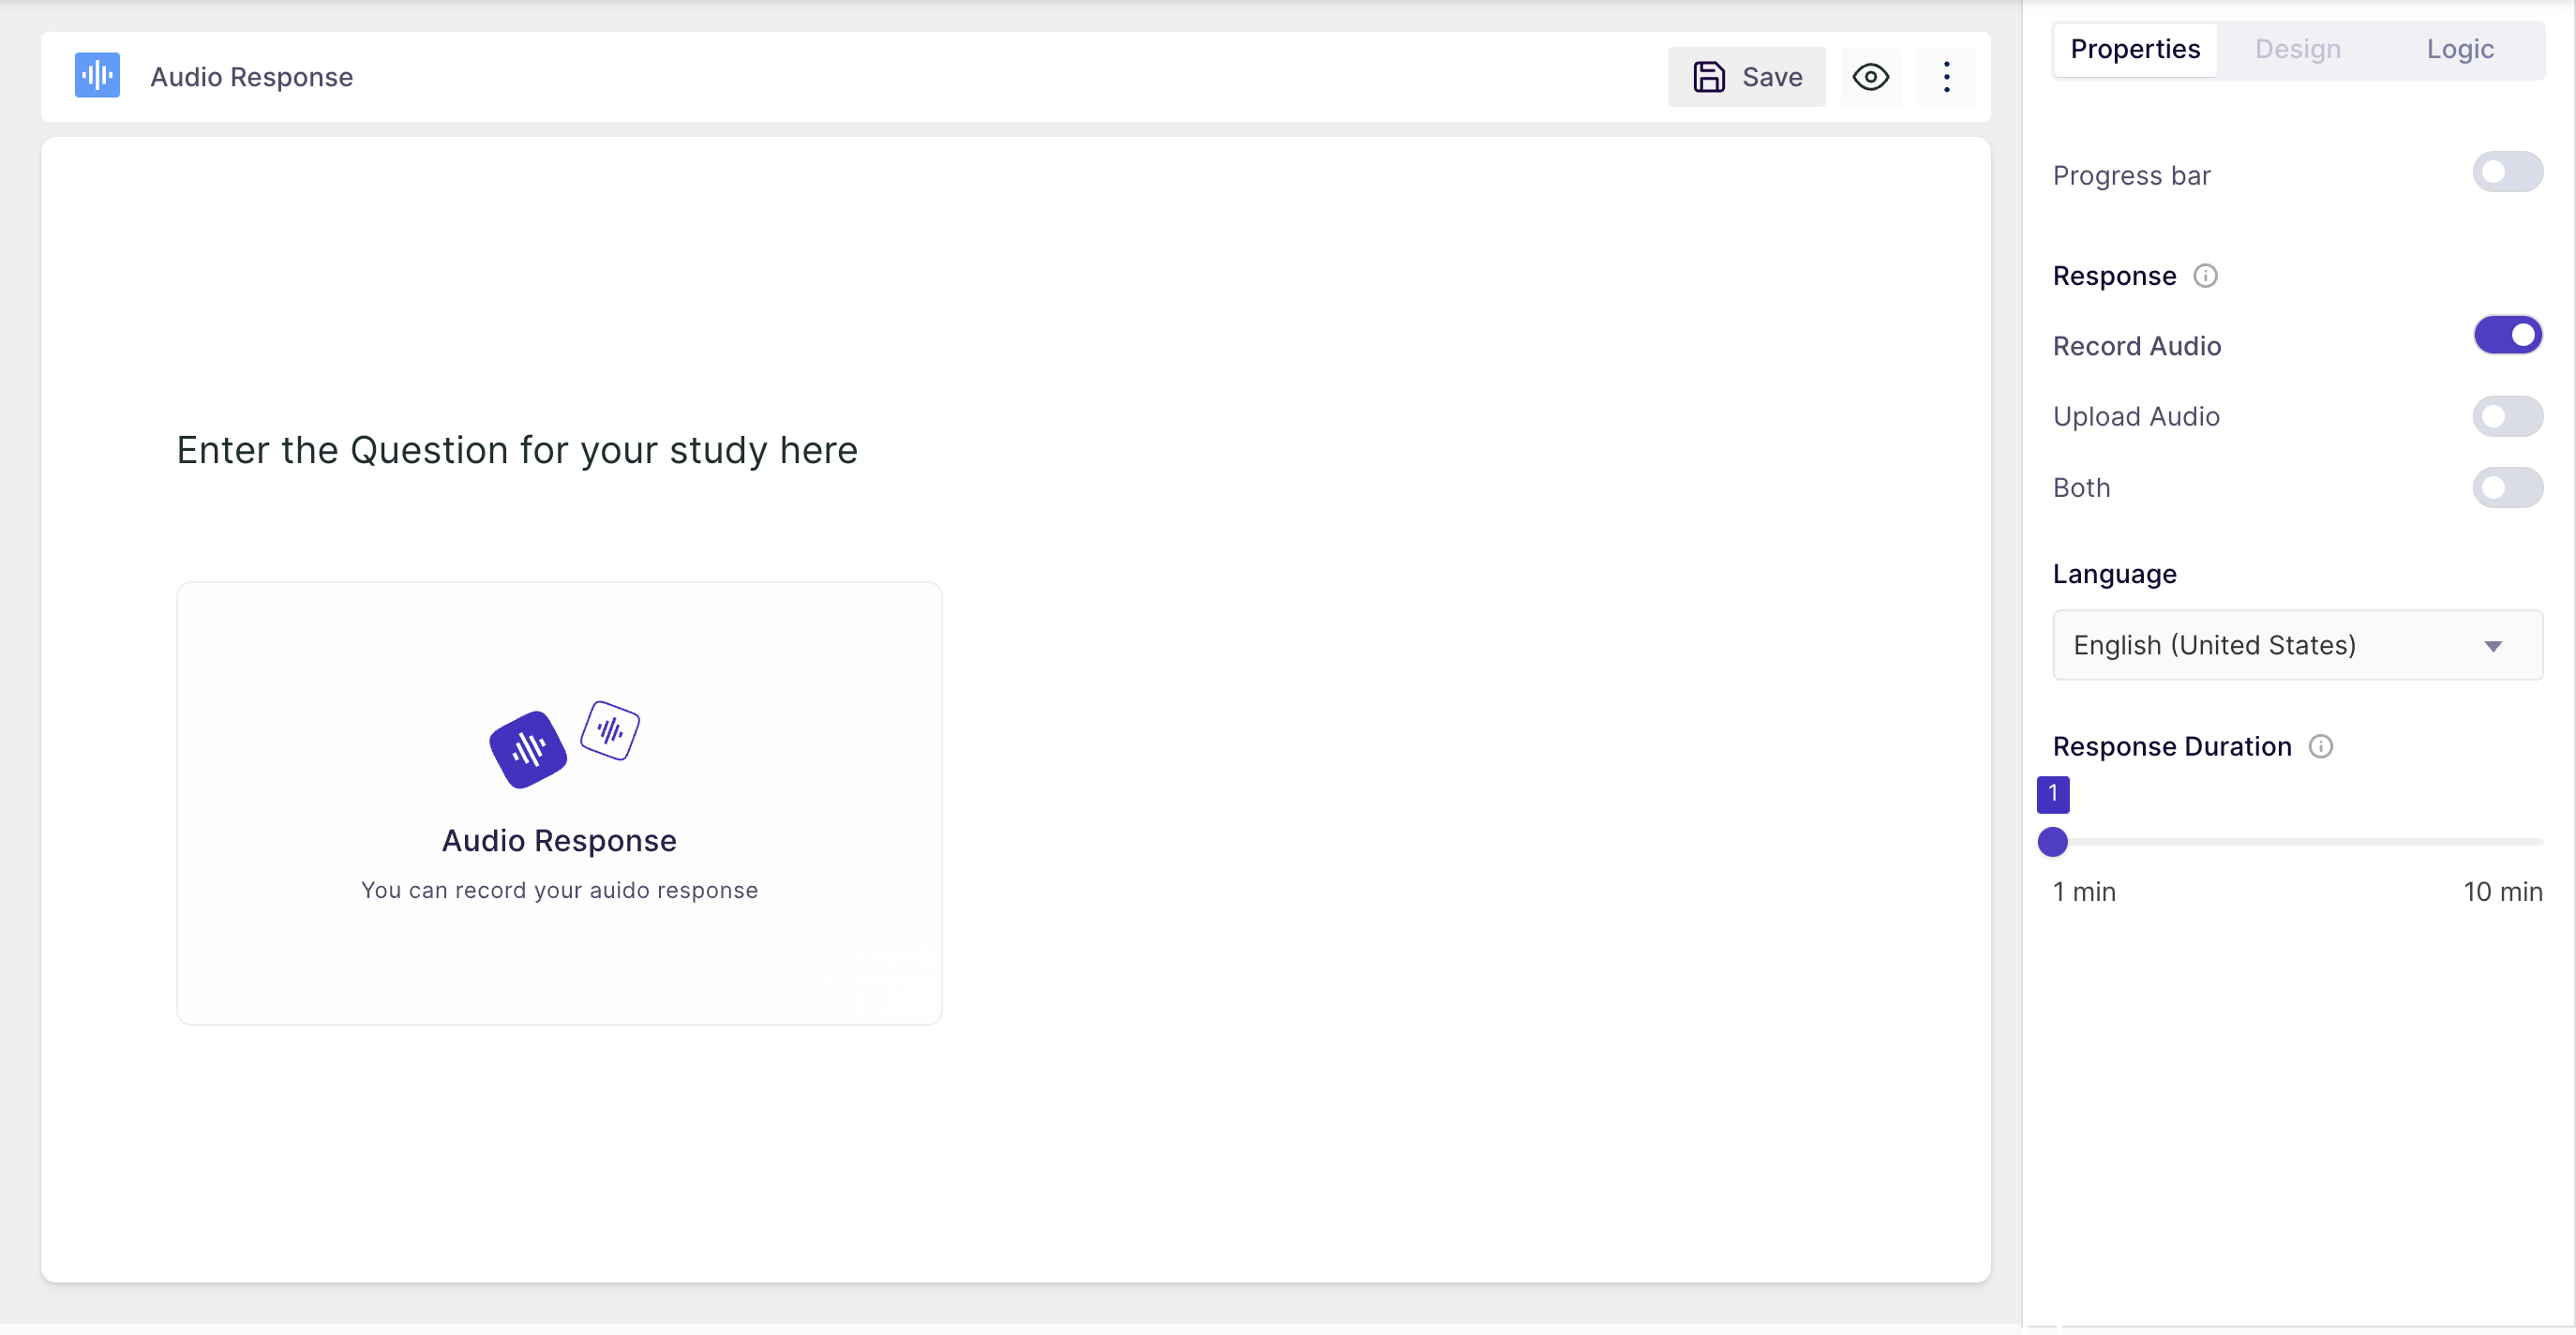
Task: Enable the Progress bar toggle
Action: click(2507, 172)
